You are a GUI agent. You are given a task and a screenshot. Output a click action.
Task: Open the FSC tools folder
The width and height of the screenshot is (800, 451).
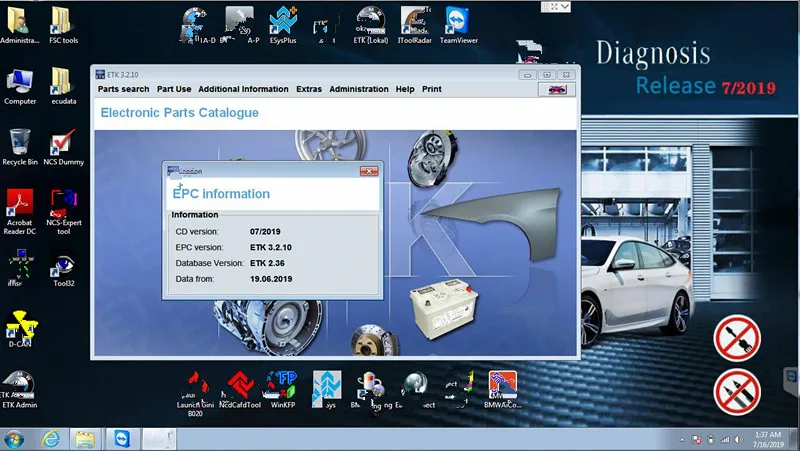63,26
